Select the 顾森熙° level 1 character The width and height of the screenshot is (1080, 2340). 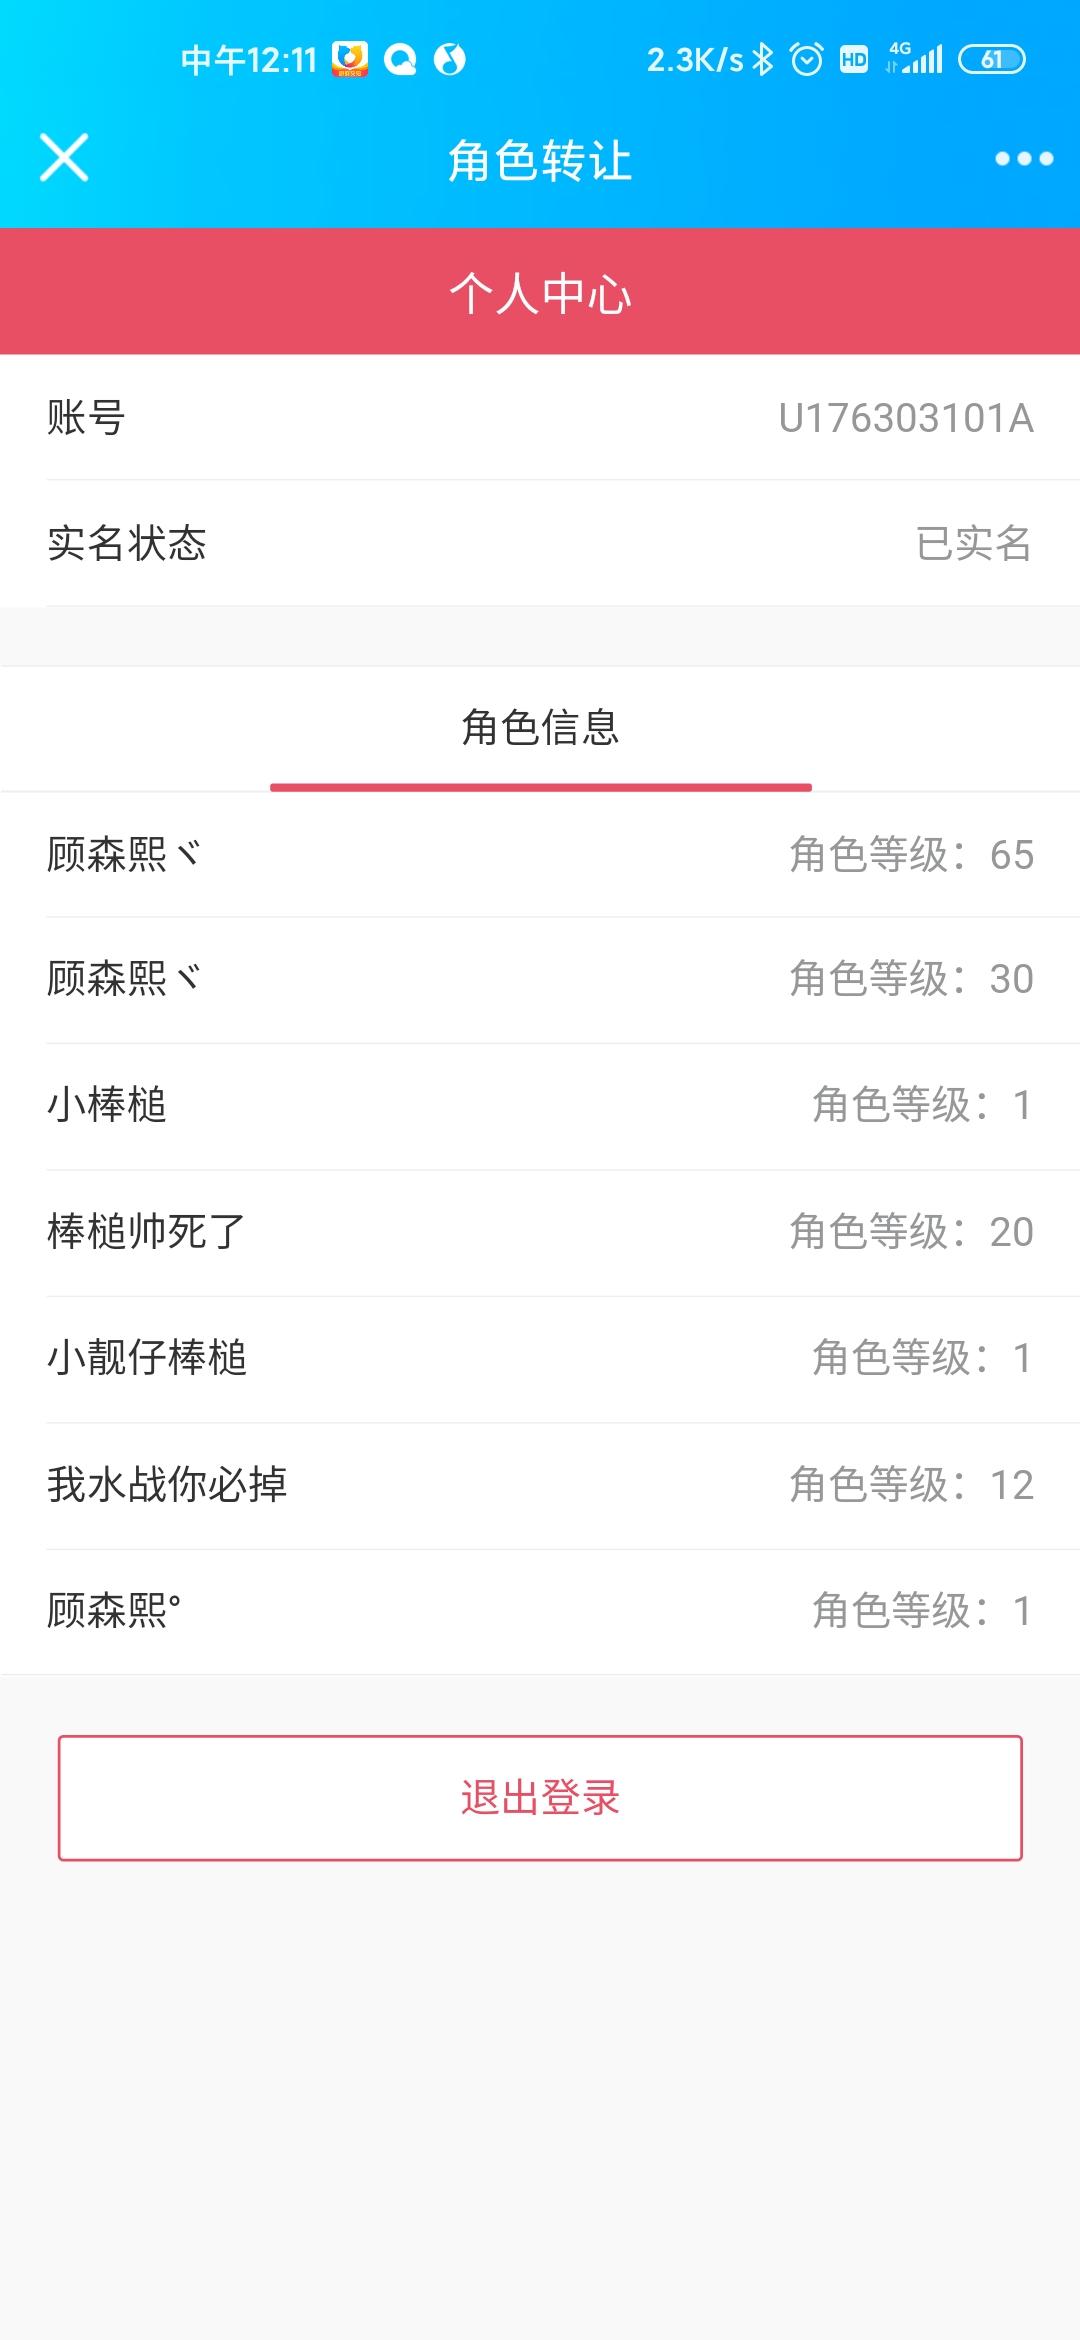[540, 1611]
